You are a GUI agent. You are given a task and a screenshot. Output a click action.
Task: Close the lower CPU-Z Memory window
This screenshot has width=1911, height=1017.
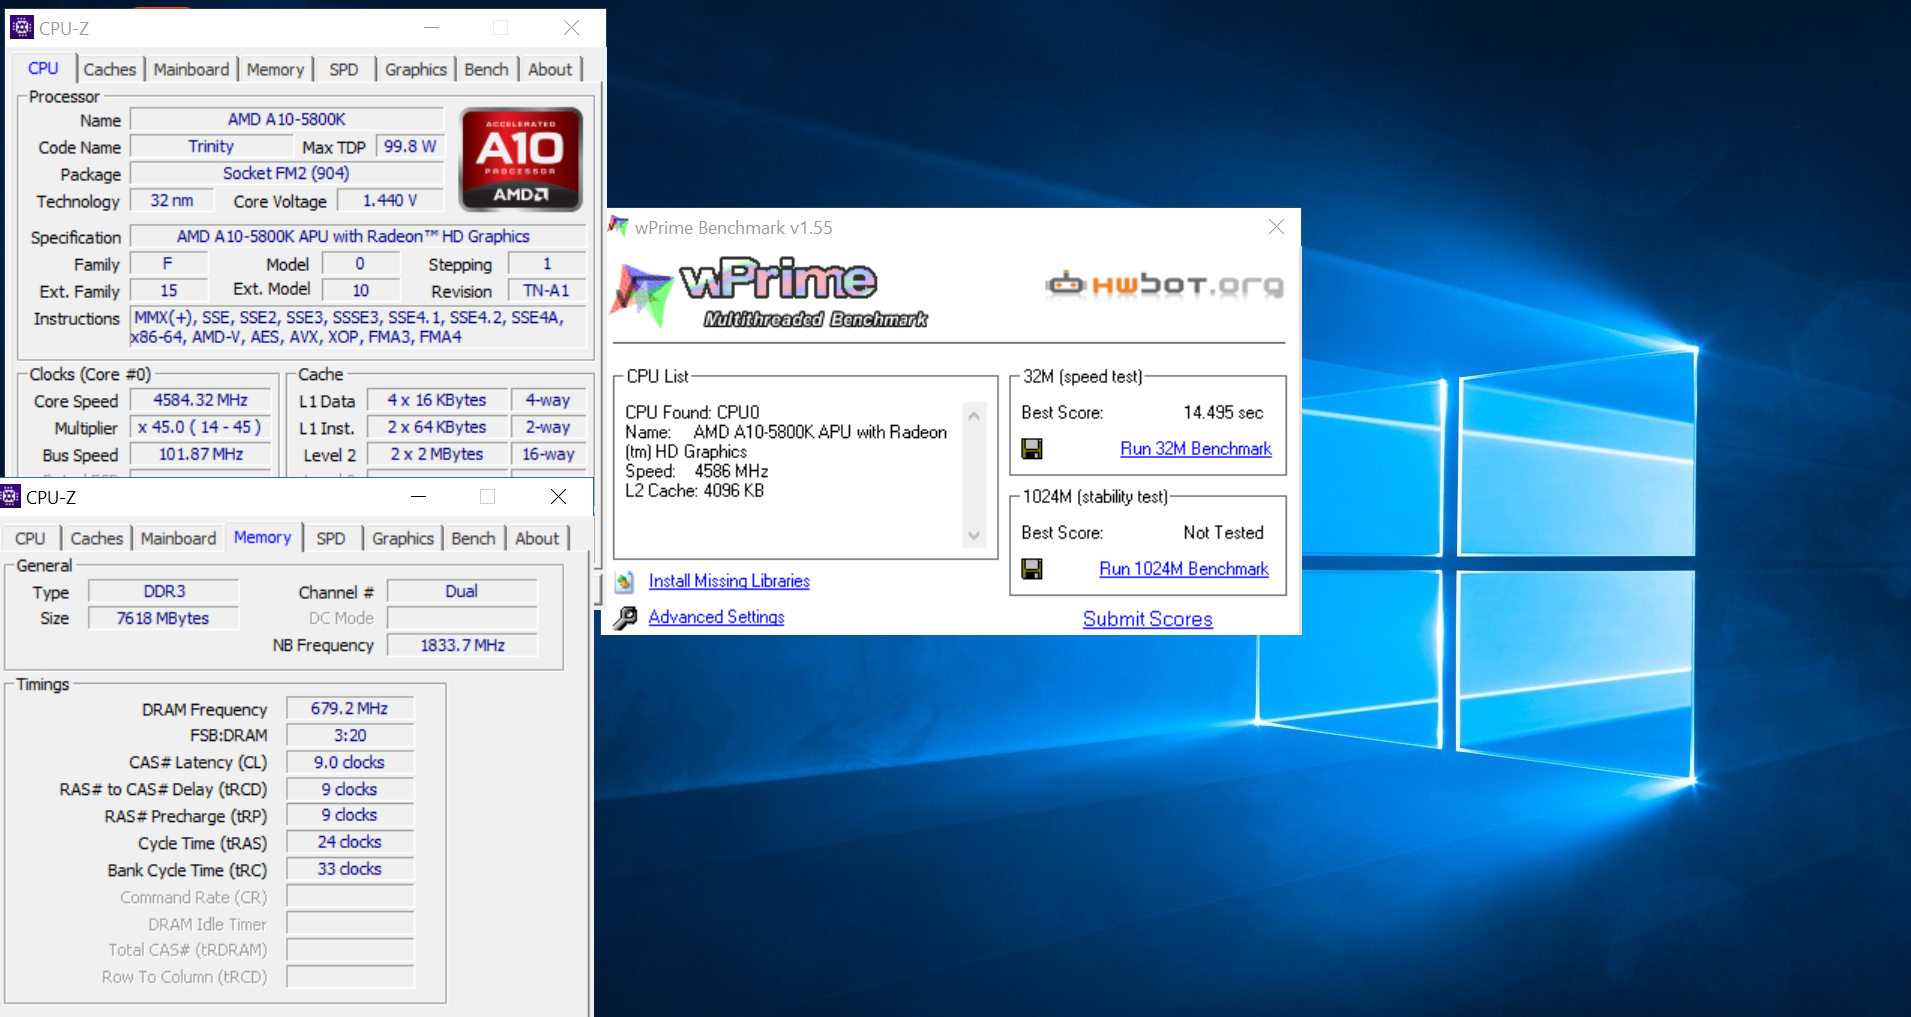[558, 496]
